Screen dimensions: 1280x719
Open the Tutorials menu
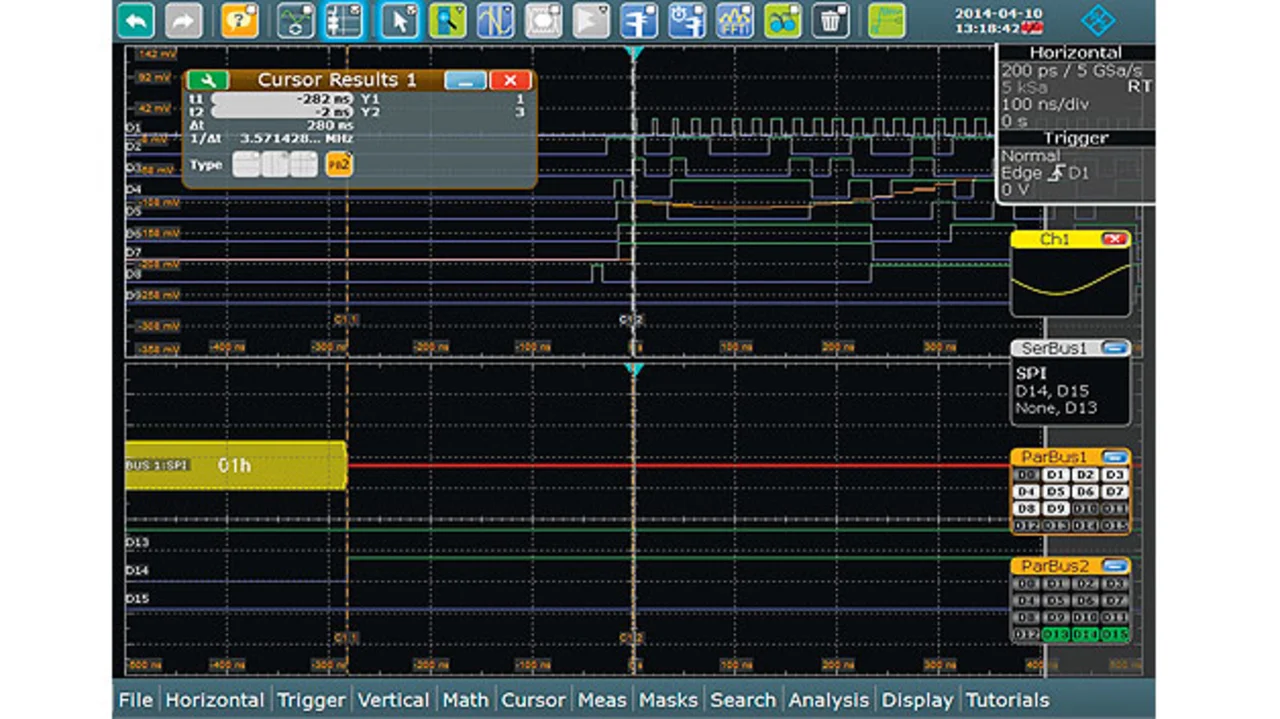[1007, 700]
